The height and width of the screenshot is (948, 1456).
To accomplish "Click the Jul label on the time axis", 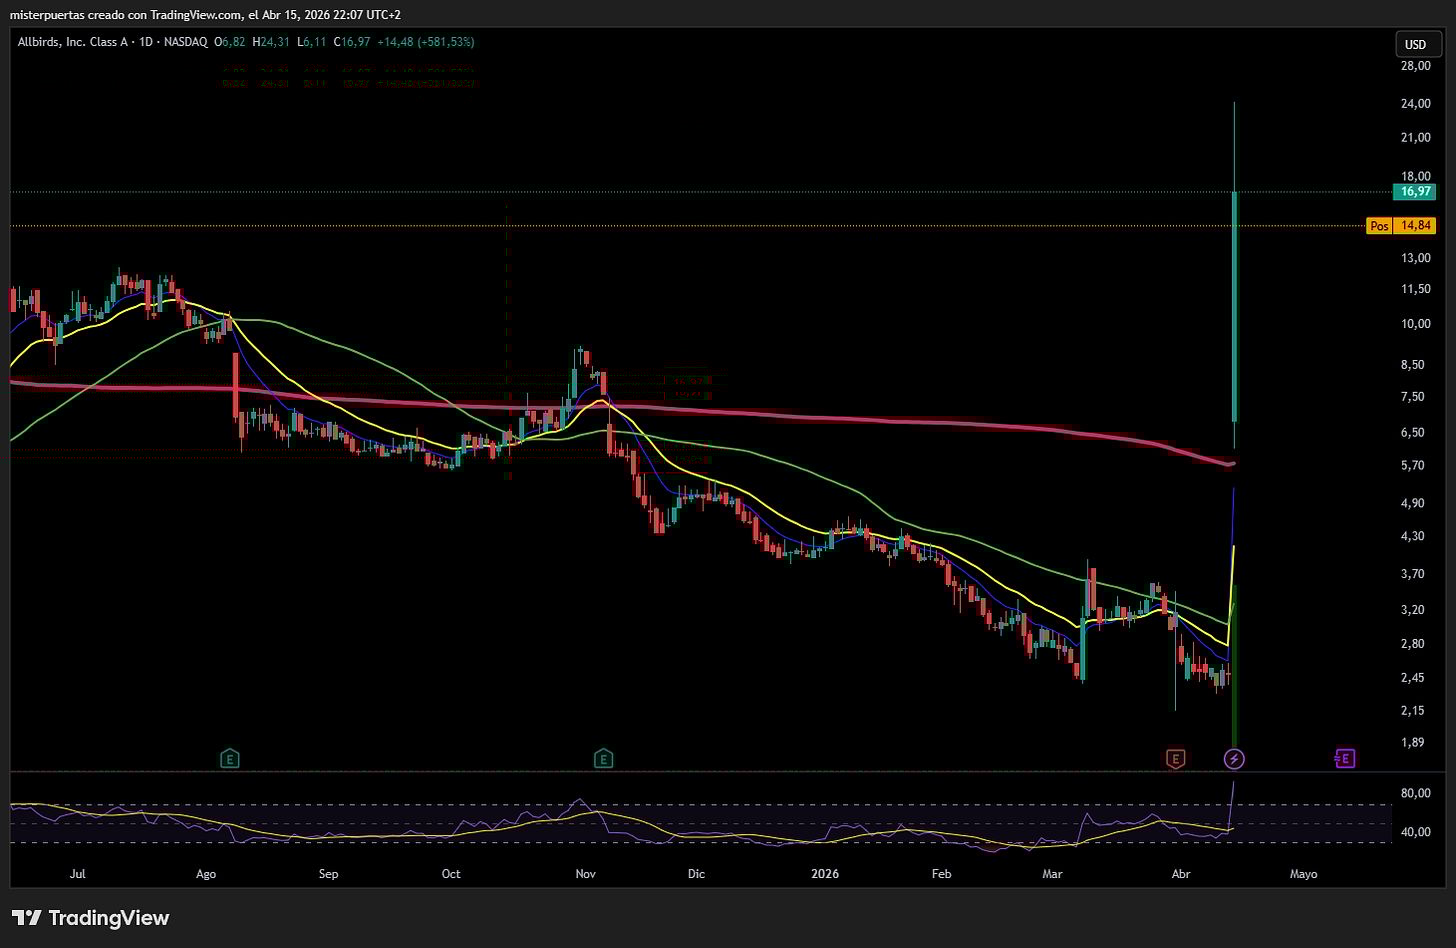I will pyautogui.click(x=78, y=874).
